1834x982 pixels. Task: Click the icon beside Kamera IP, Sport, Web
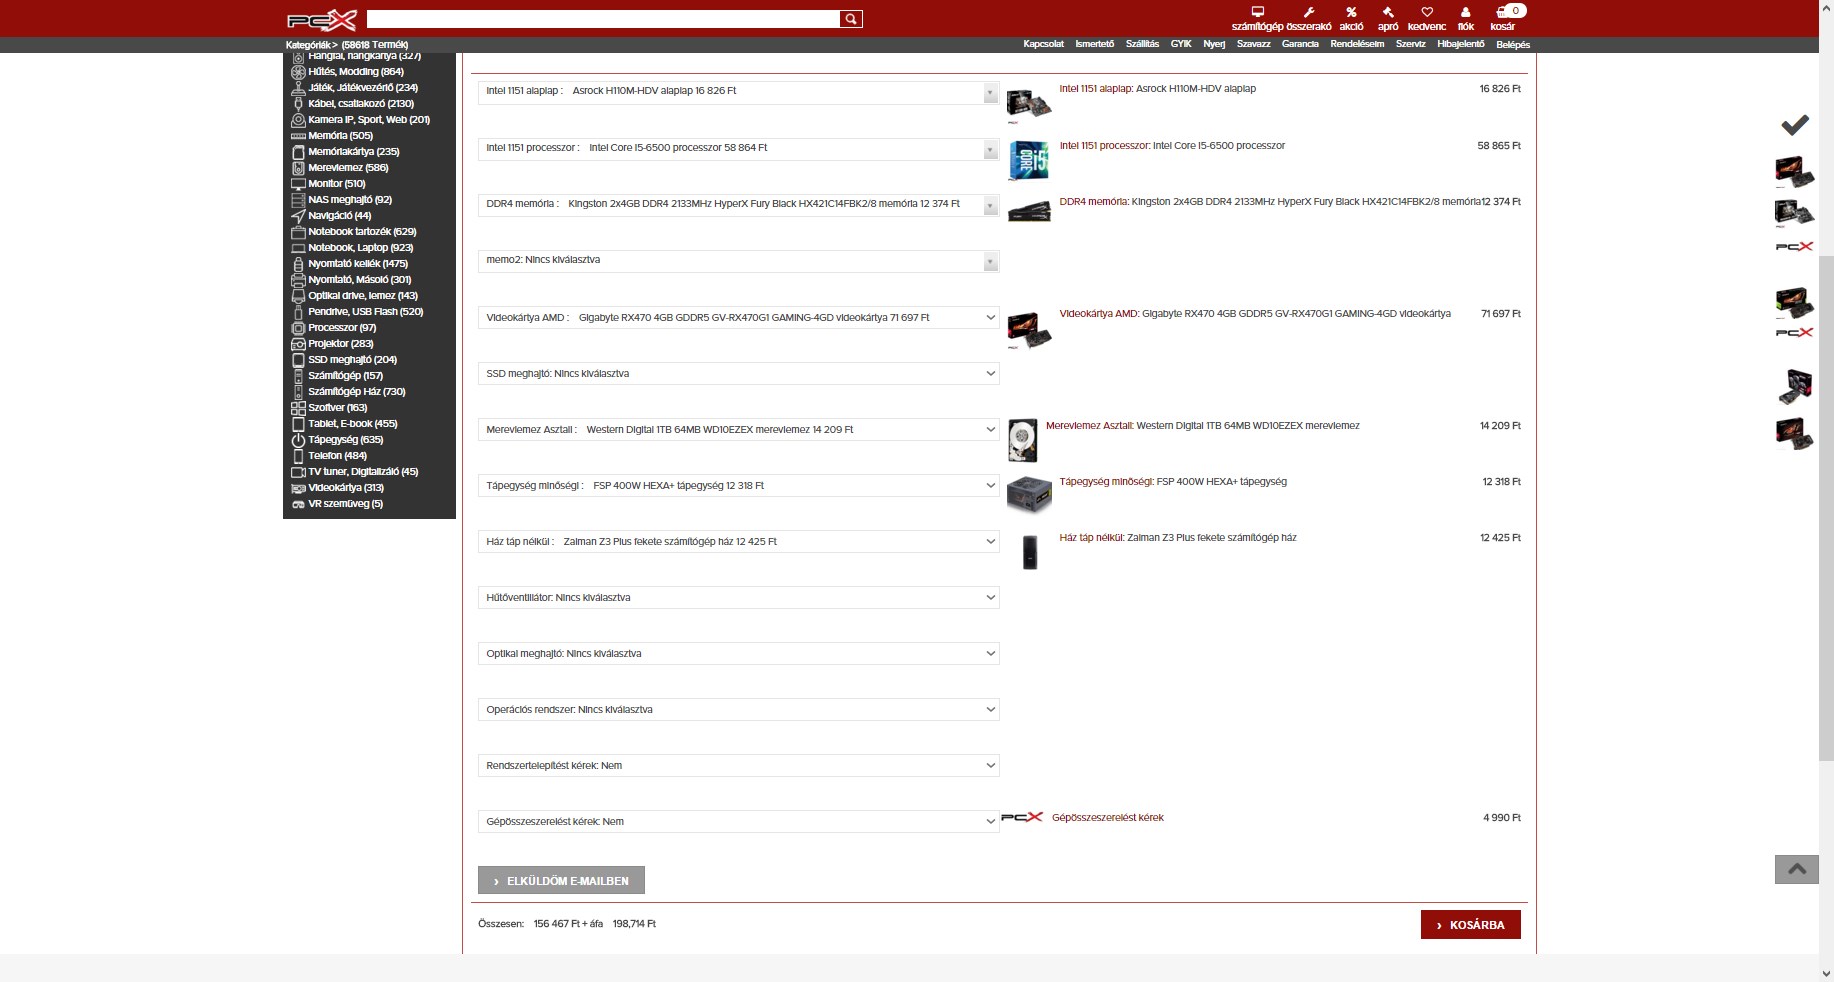[x=298, y=120]
